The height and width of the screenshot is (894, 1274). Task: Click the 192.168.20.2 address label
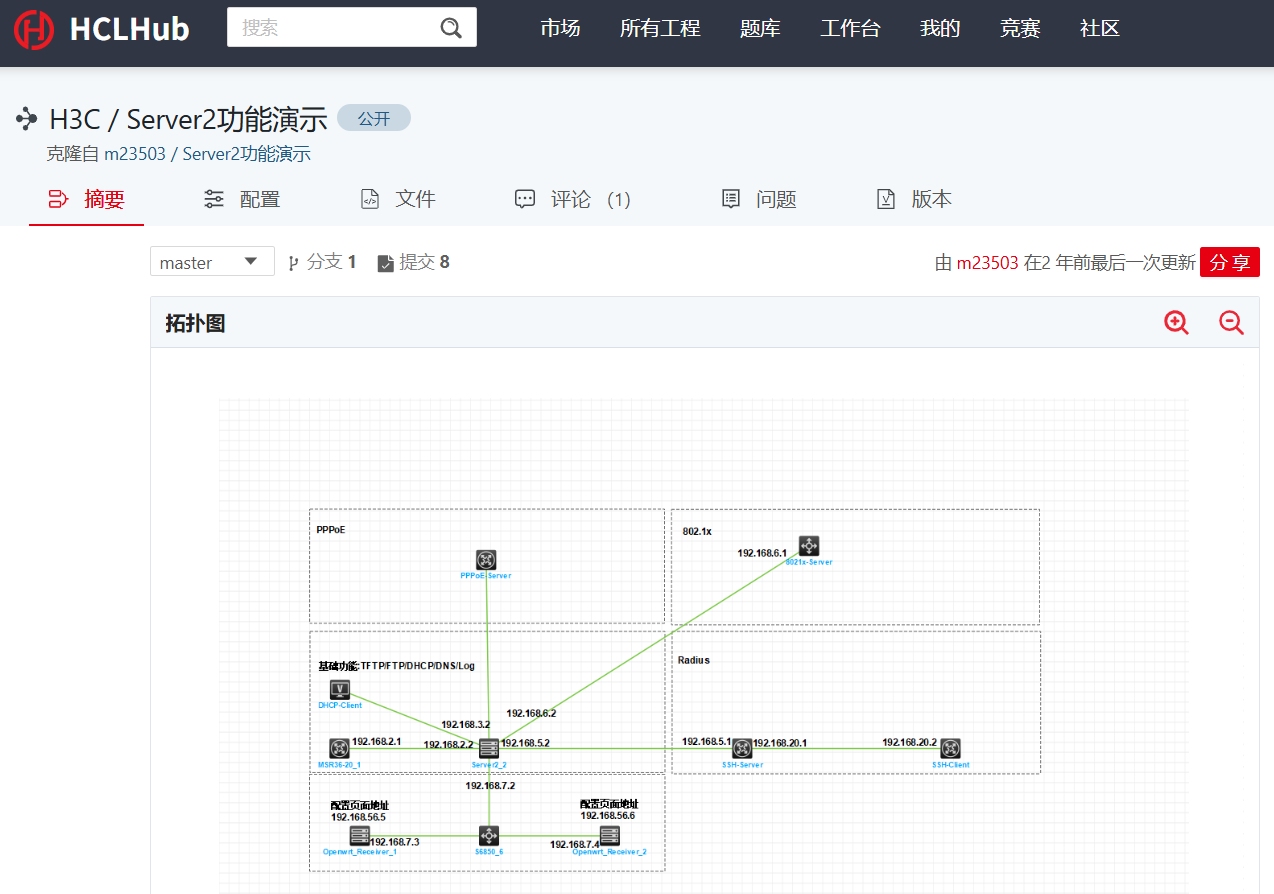[909, 742]
